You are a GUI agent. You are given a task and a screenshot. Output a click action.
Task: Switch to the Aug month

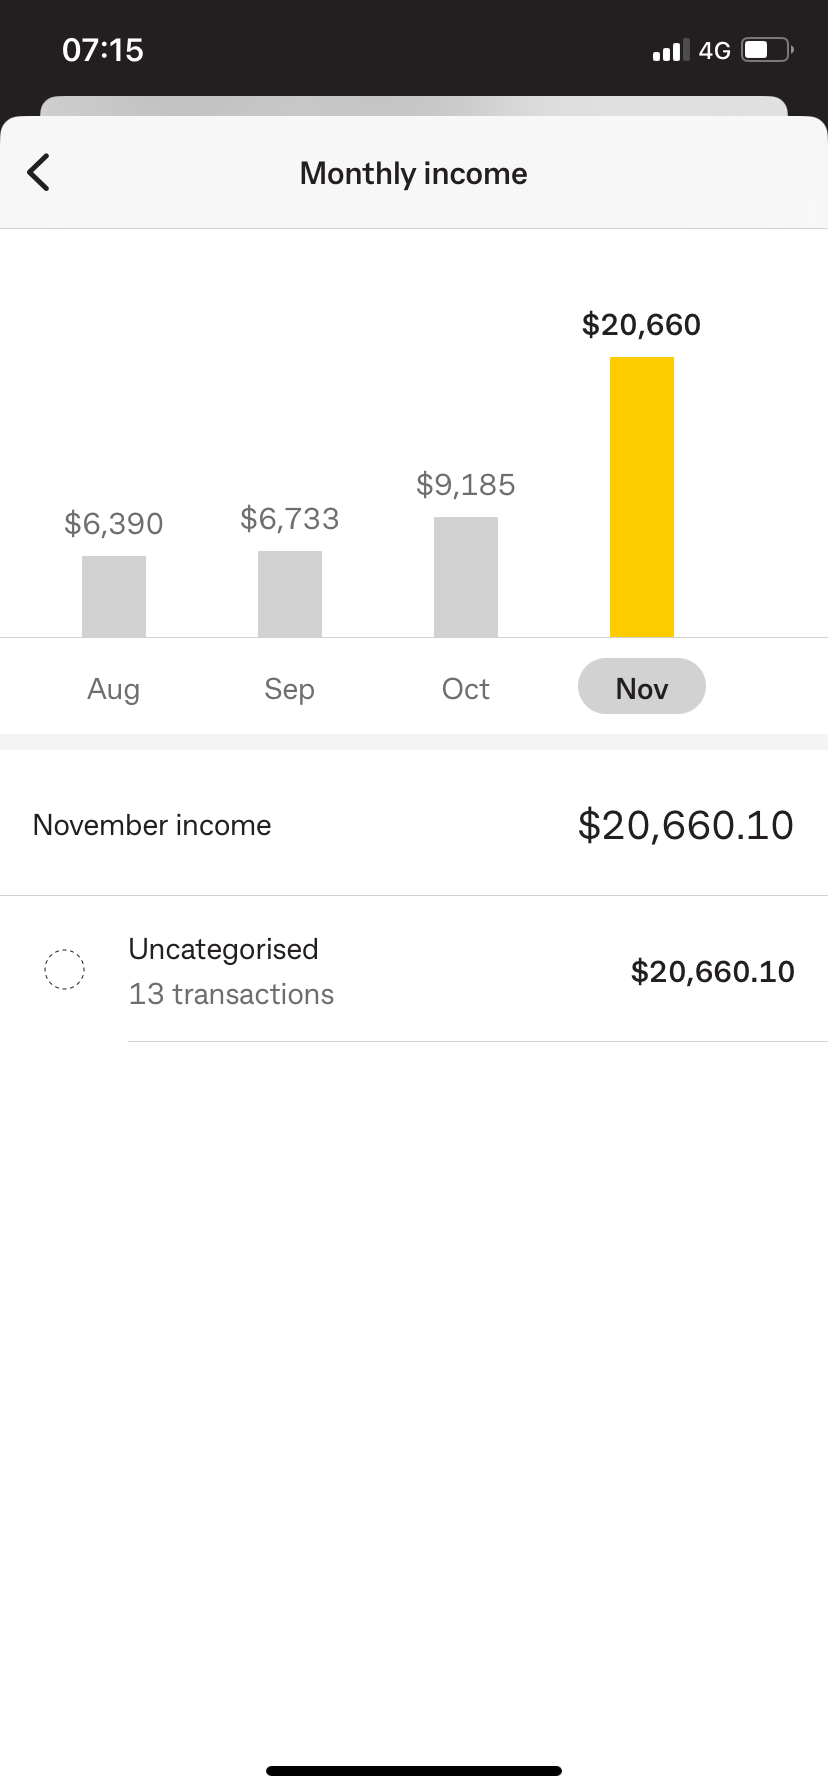point(114,689)
